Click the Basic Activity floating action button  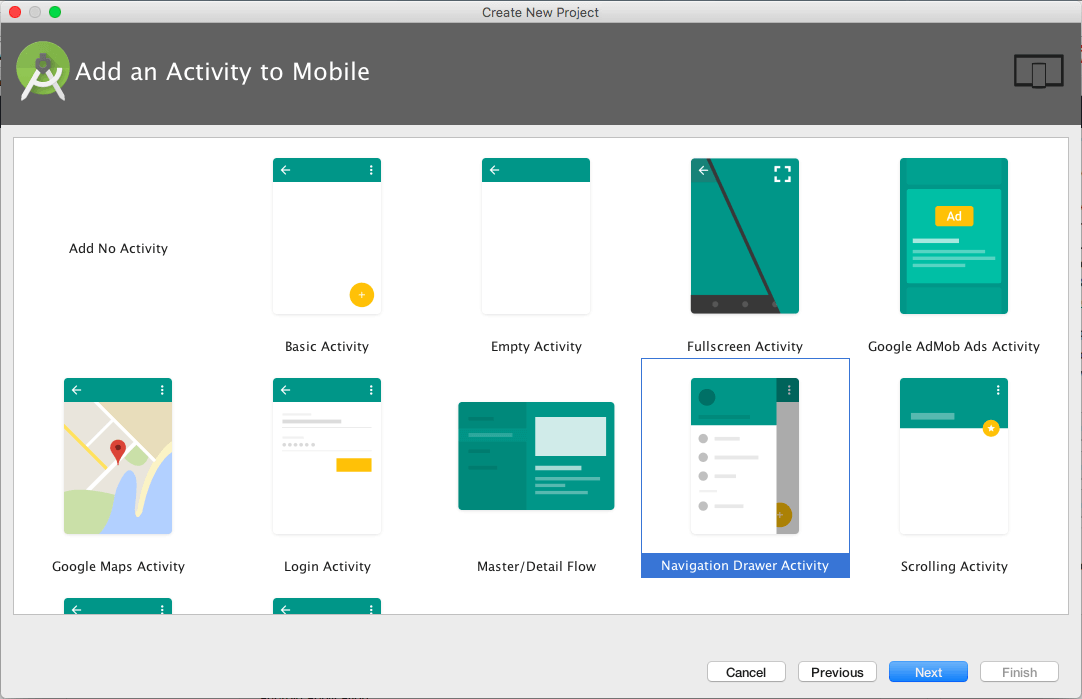[362, 295]
